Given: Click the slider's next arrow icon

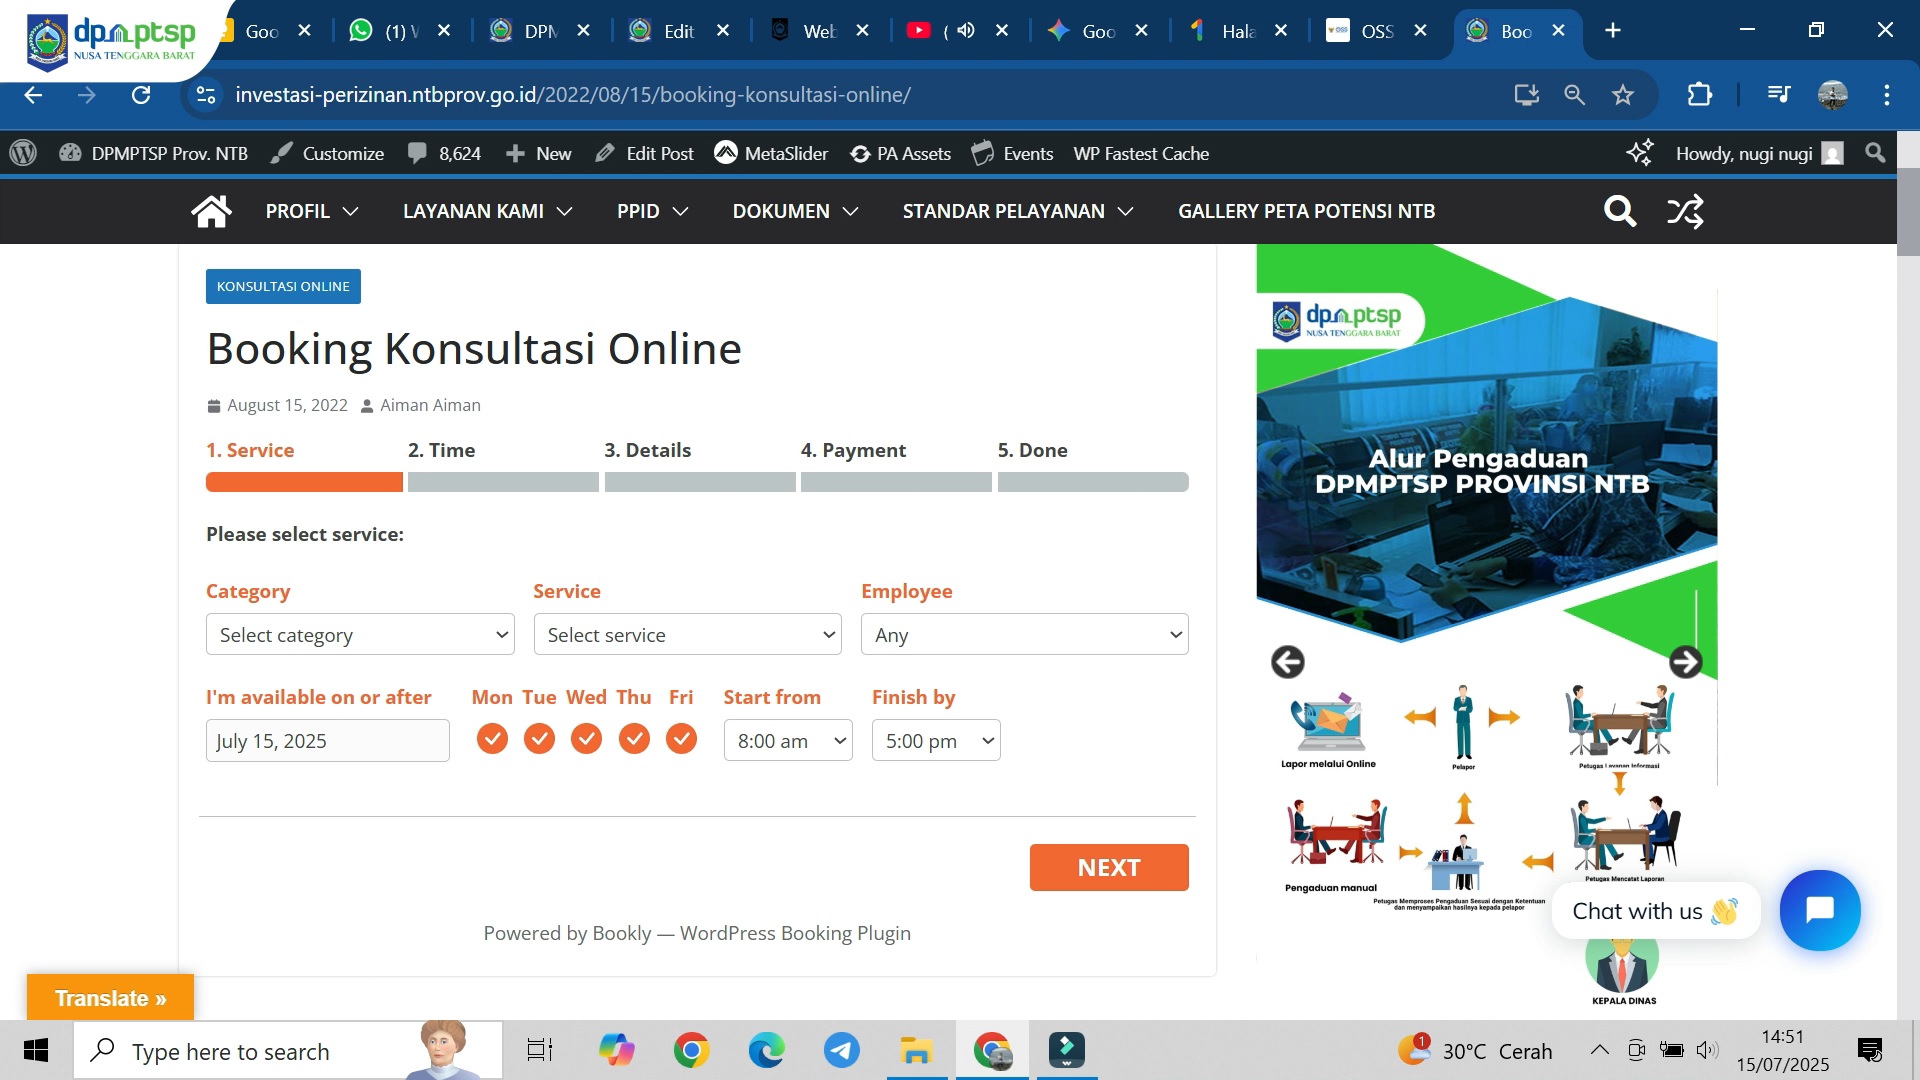Looking at the screenshot, I should [1685, 662].
